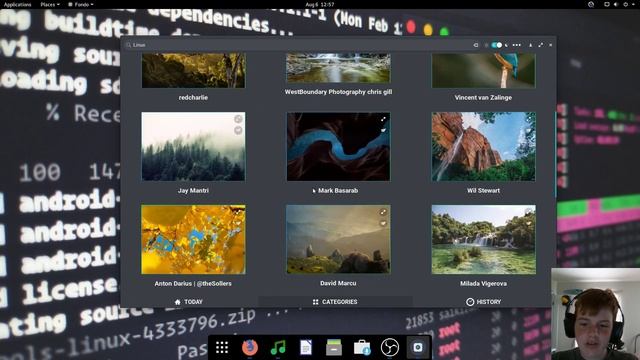Screen dimensions: 640x360
Task: Toggle the light/dark theme switch
Action: pos(496,45)
